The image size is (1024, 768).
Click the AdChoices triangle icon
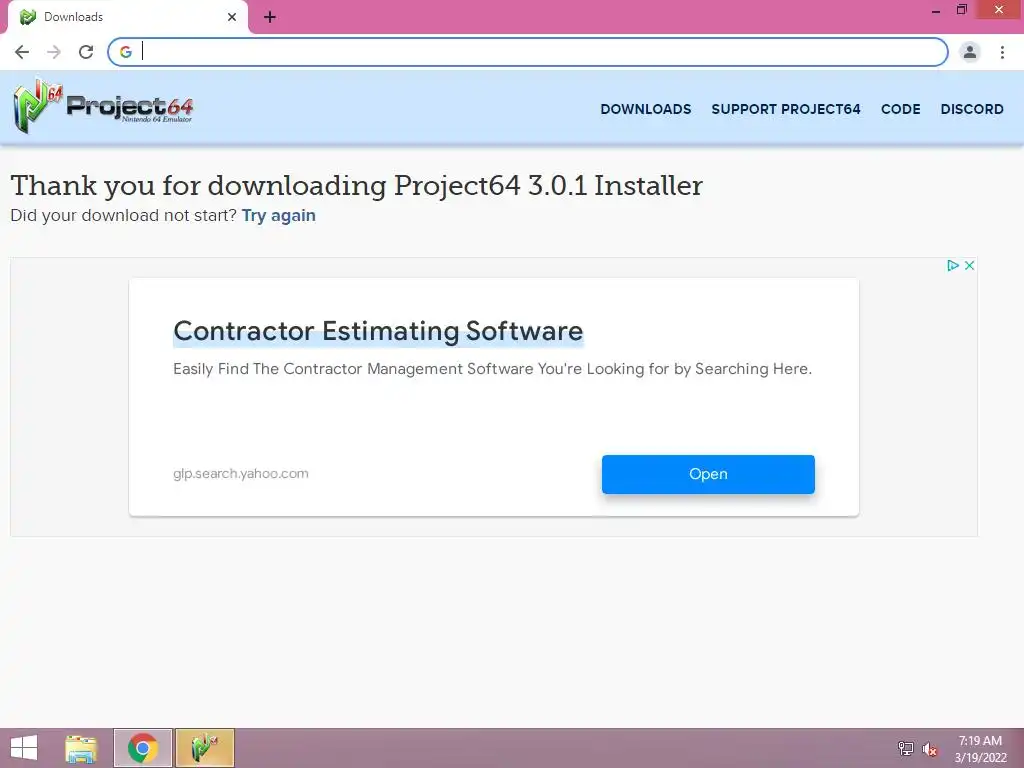[953, 265]
